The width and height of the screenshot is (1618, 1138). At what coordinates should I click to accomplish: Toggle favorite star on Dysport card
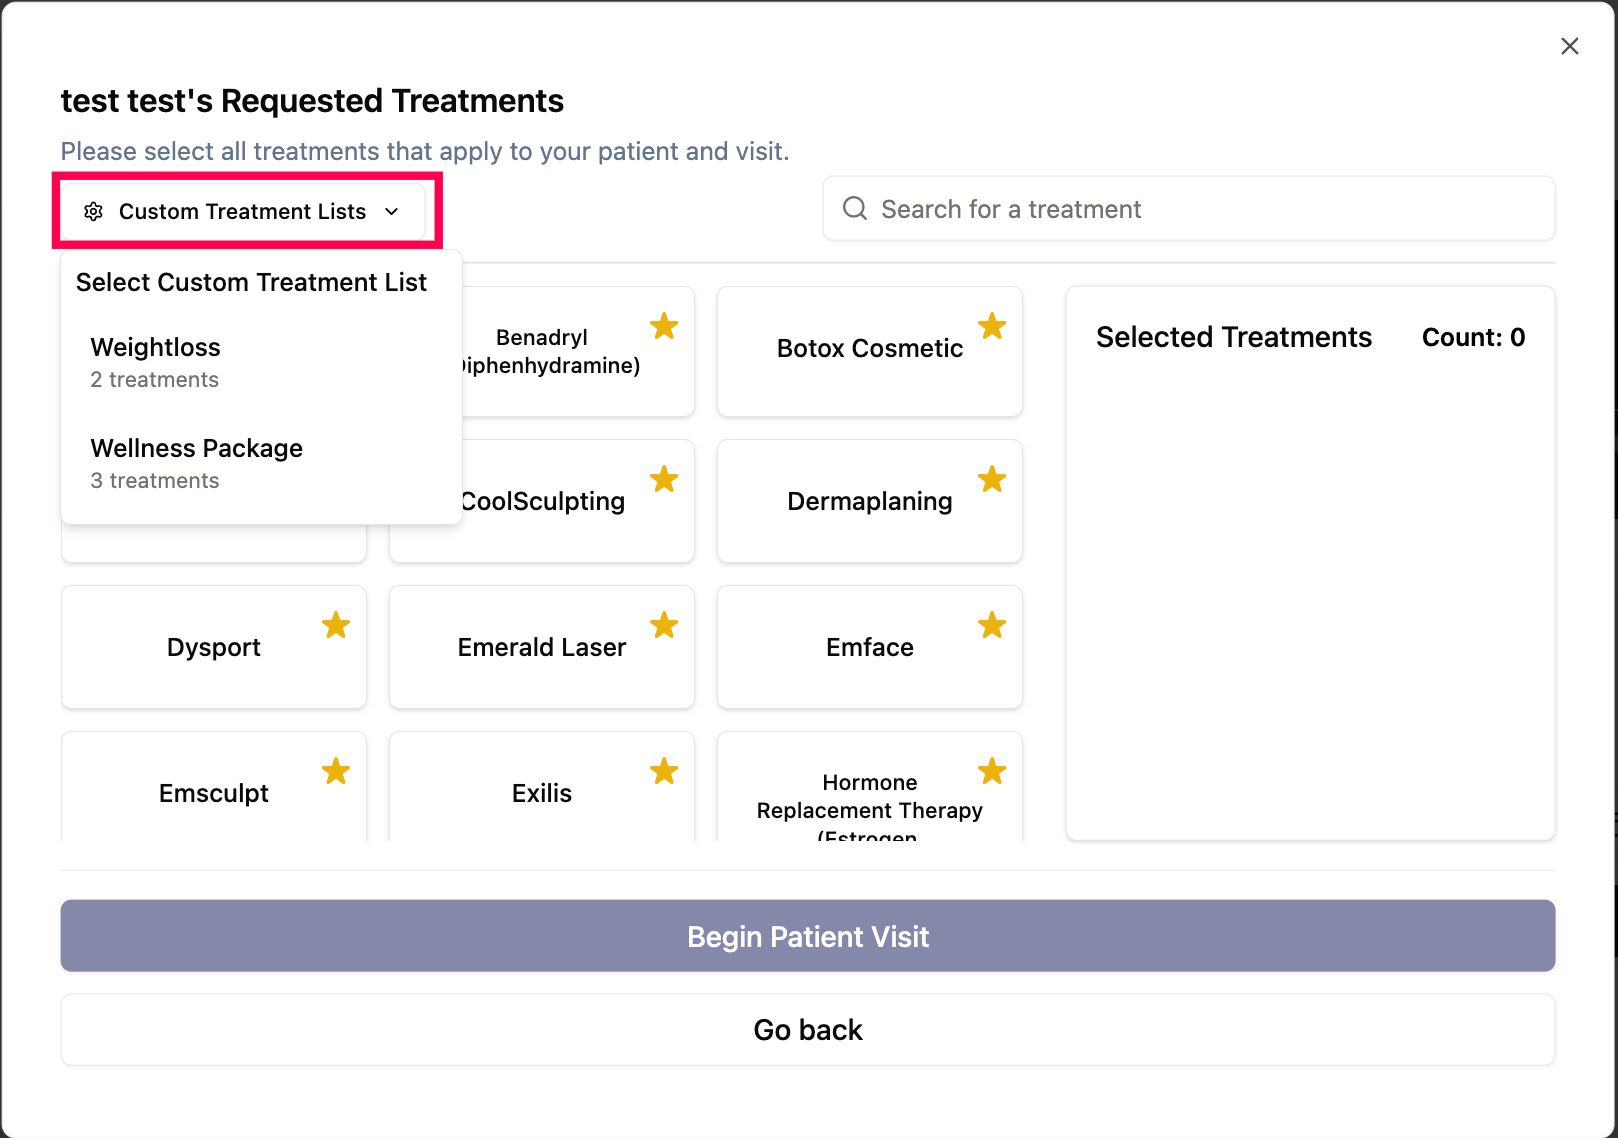336,626
